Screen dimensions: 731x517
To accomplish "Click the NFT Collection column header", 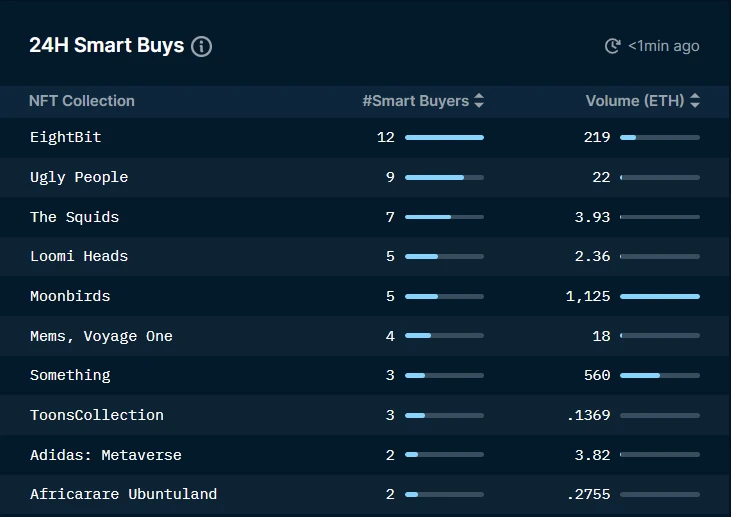I will tap(82, 101).
